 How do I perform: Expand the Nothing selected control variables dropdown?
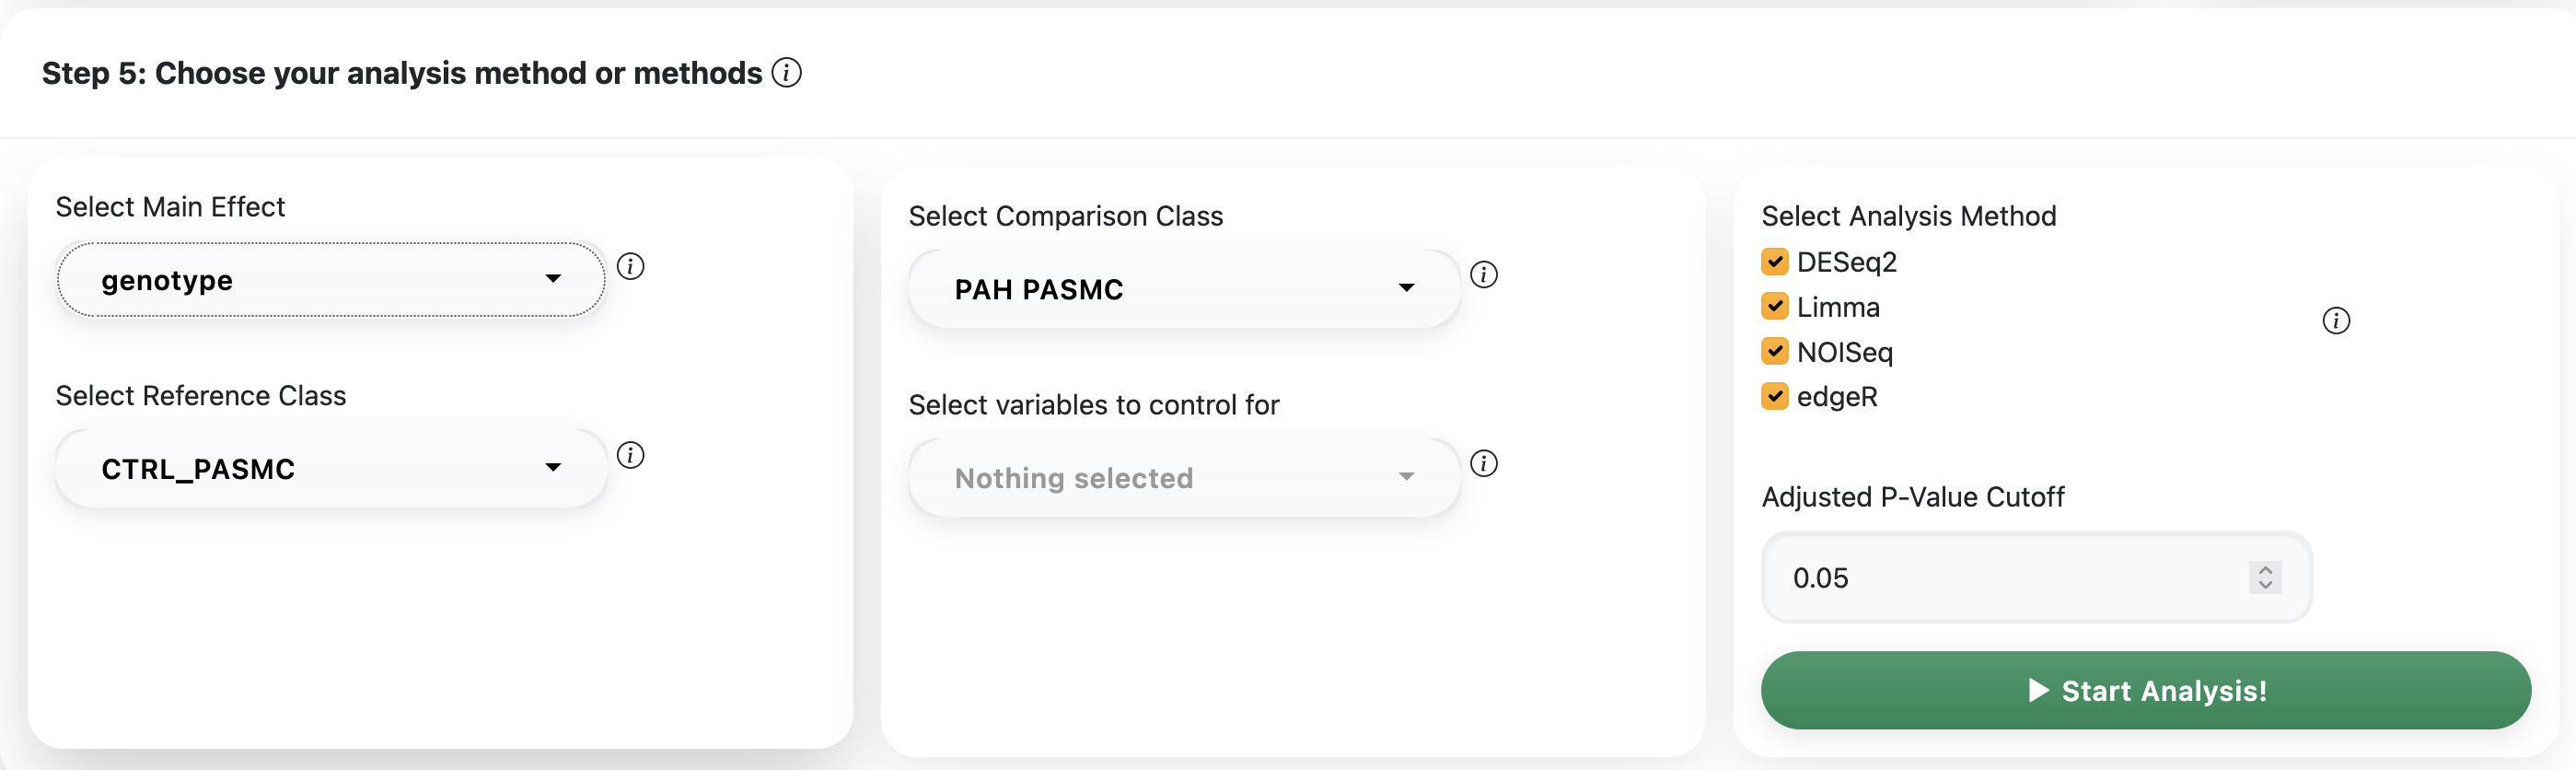tap(1184, 478)
